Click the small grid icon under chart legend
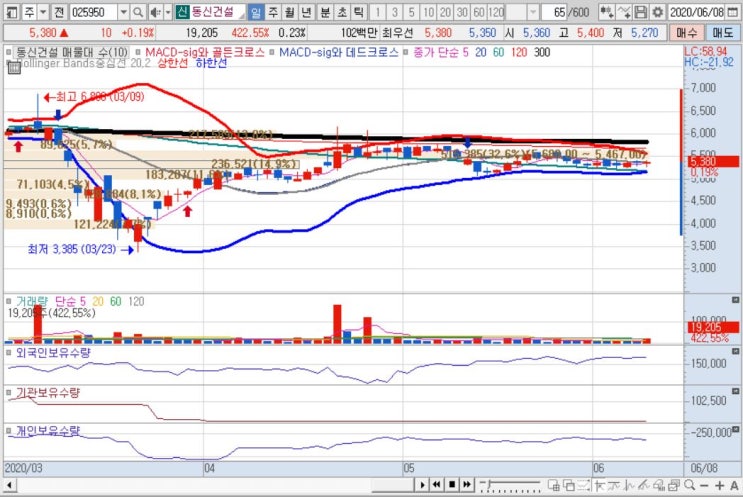Image resolution: width=743 pixels, height=497 pixels. pyautogui.click(x=14, y=68)
